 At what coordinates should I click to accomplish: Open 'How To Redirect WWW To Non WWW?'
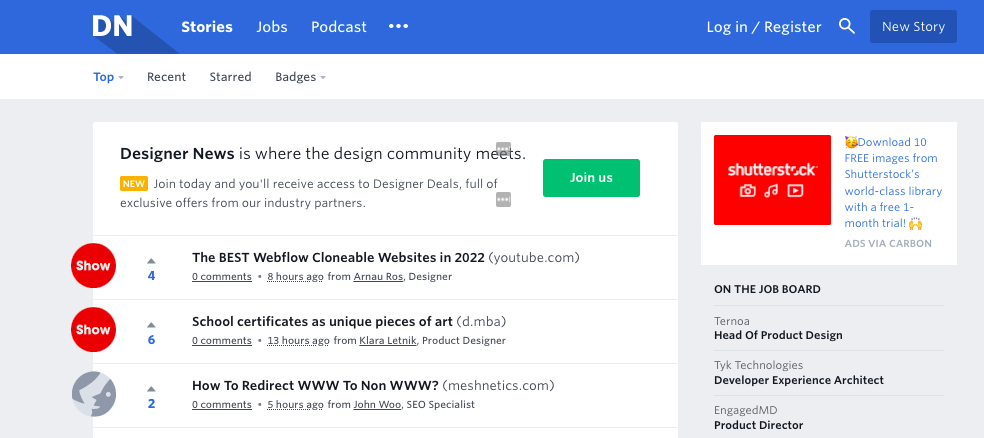[315, 385]
